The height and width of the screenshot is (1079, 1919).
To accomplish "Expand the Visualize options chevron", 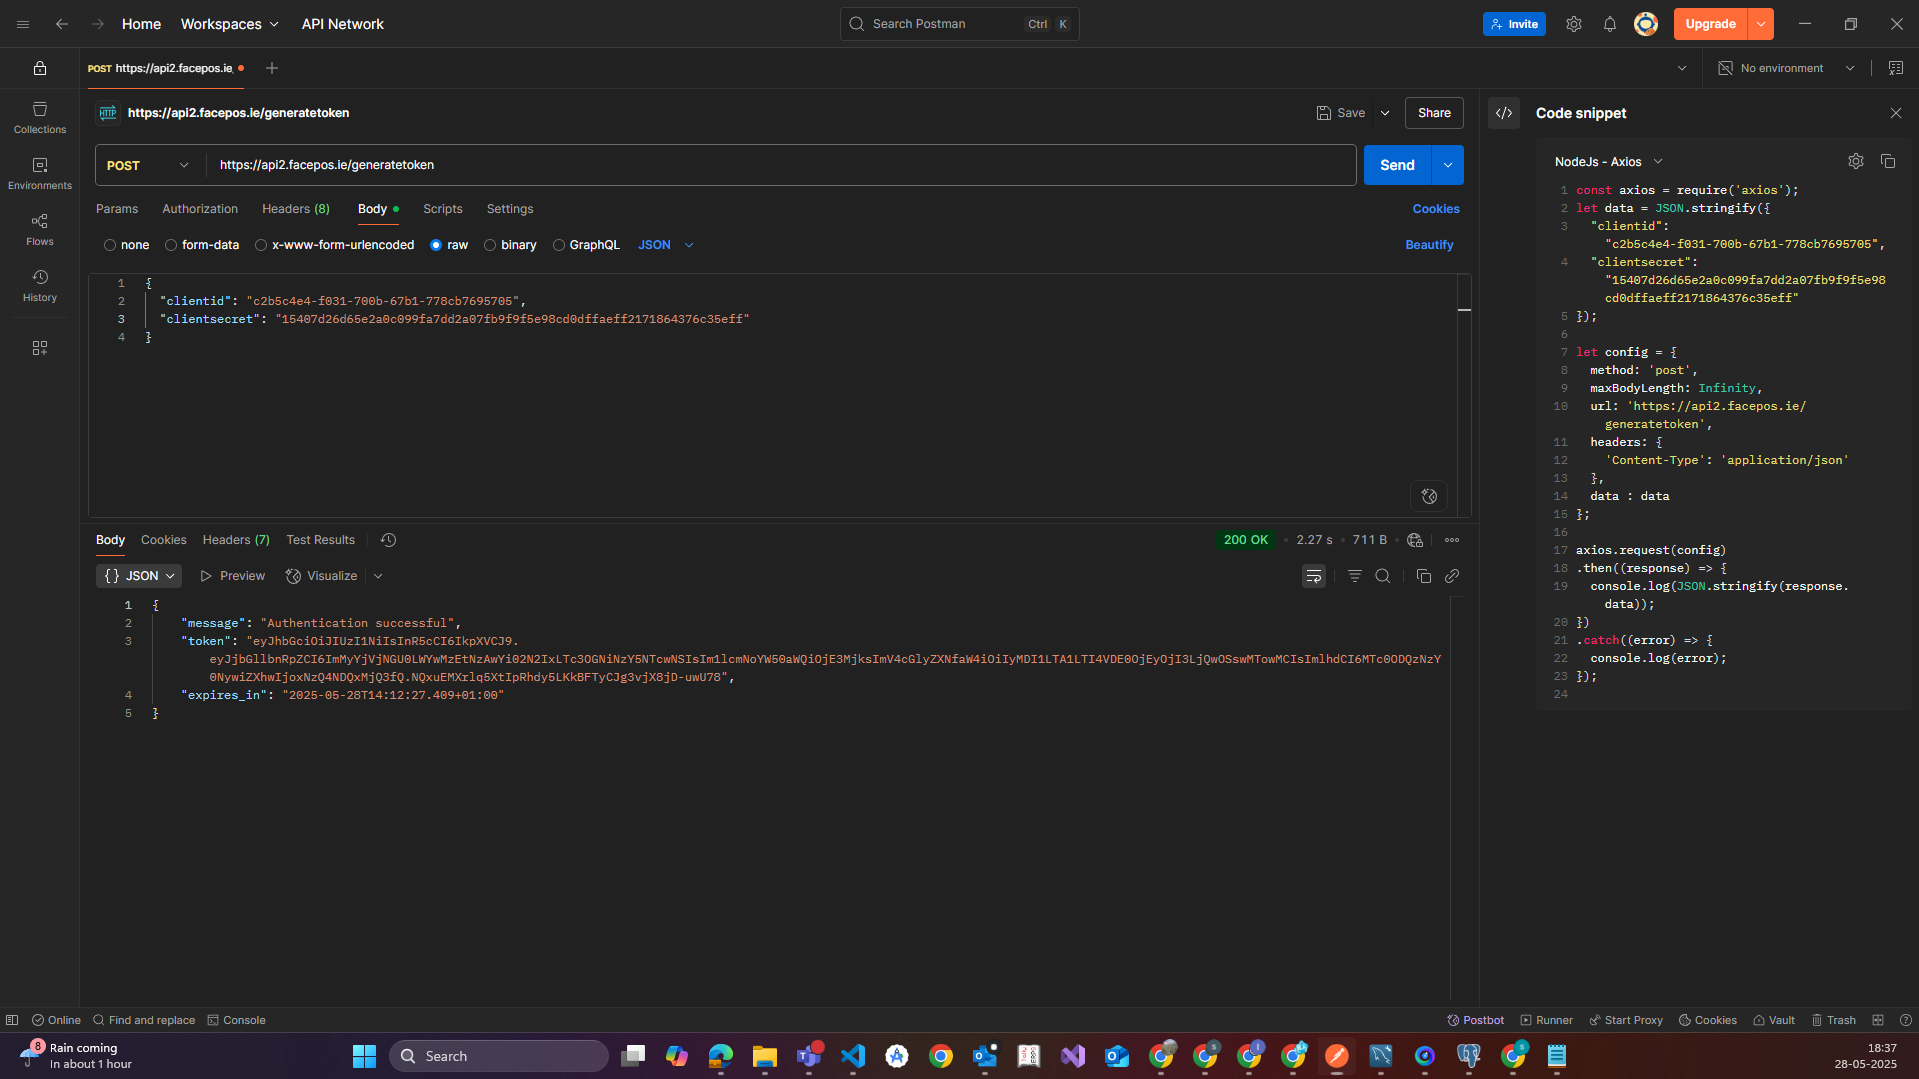I will click(378, 576).
